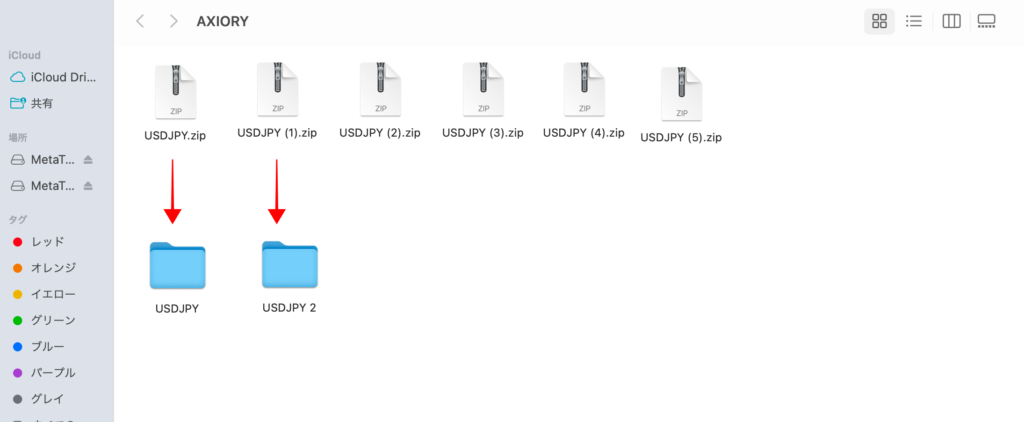Filter by the パープル purple tag

[54, 373]
